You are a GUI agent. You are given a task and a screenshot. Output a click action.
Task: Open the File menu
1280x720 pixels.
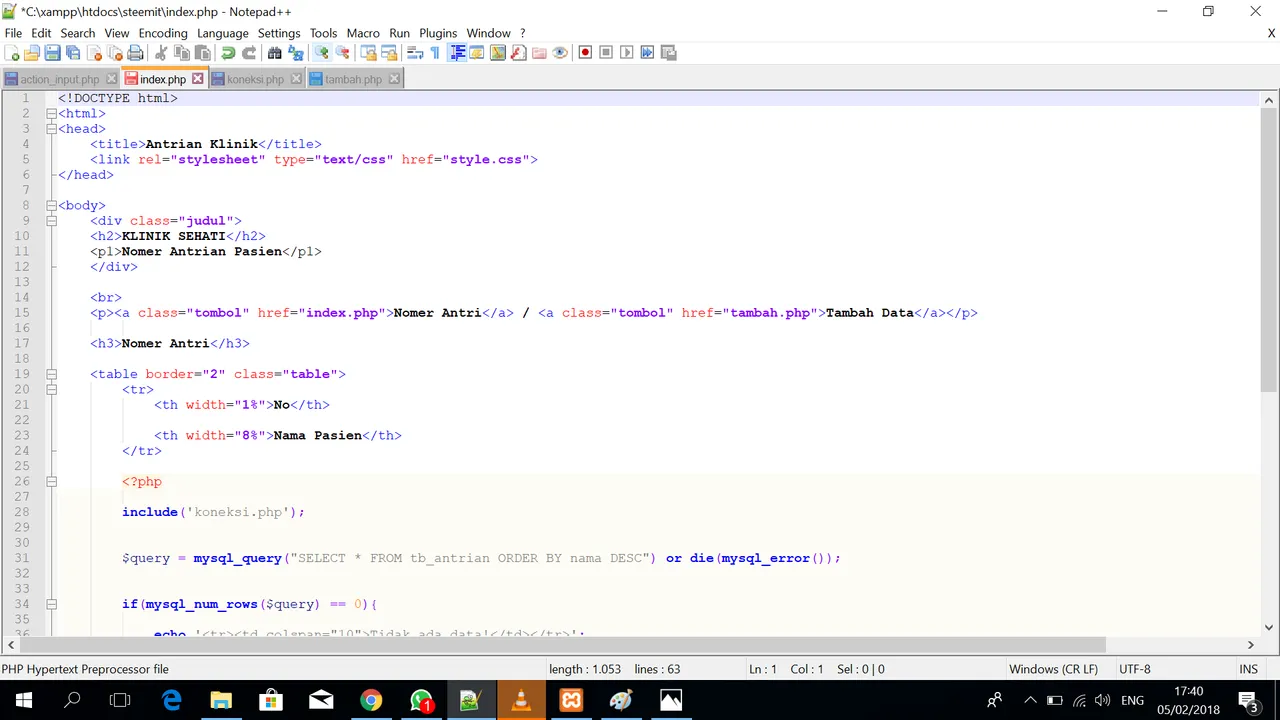(x=13, y=33)
